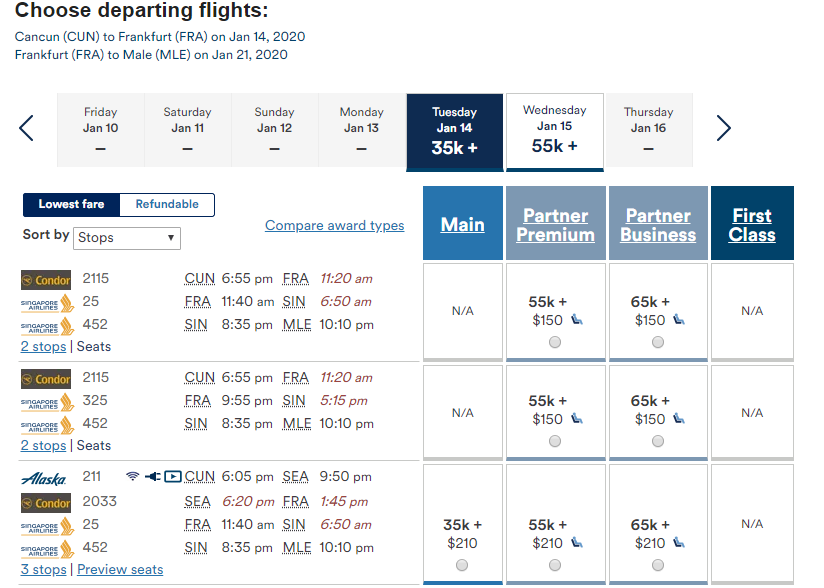This screenshot has width=824, height=588.
Task: Click the next dates right arrow
Action: pyautogui.click(x=723, y=128)
